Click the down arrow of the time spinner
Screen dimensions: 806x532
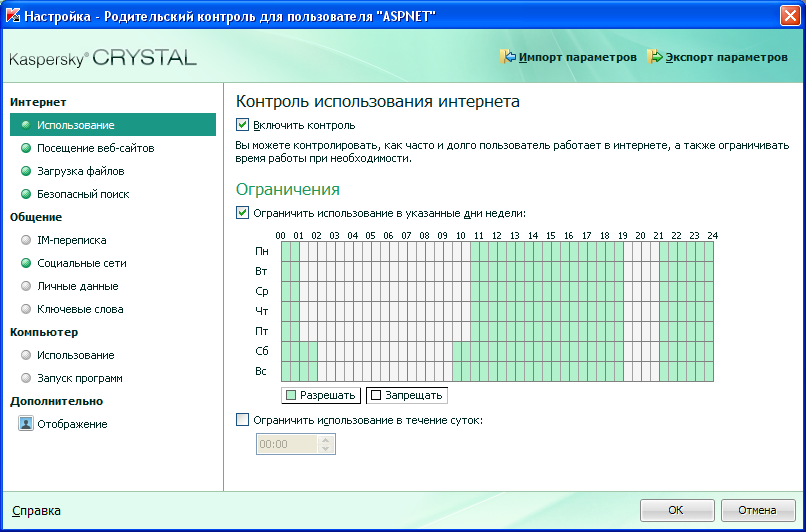point(326,449)
